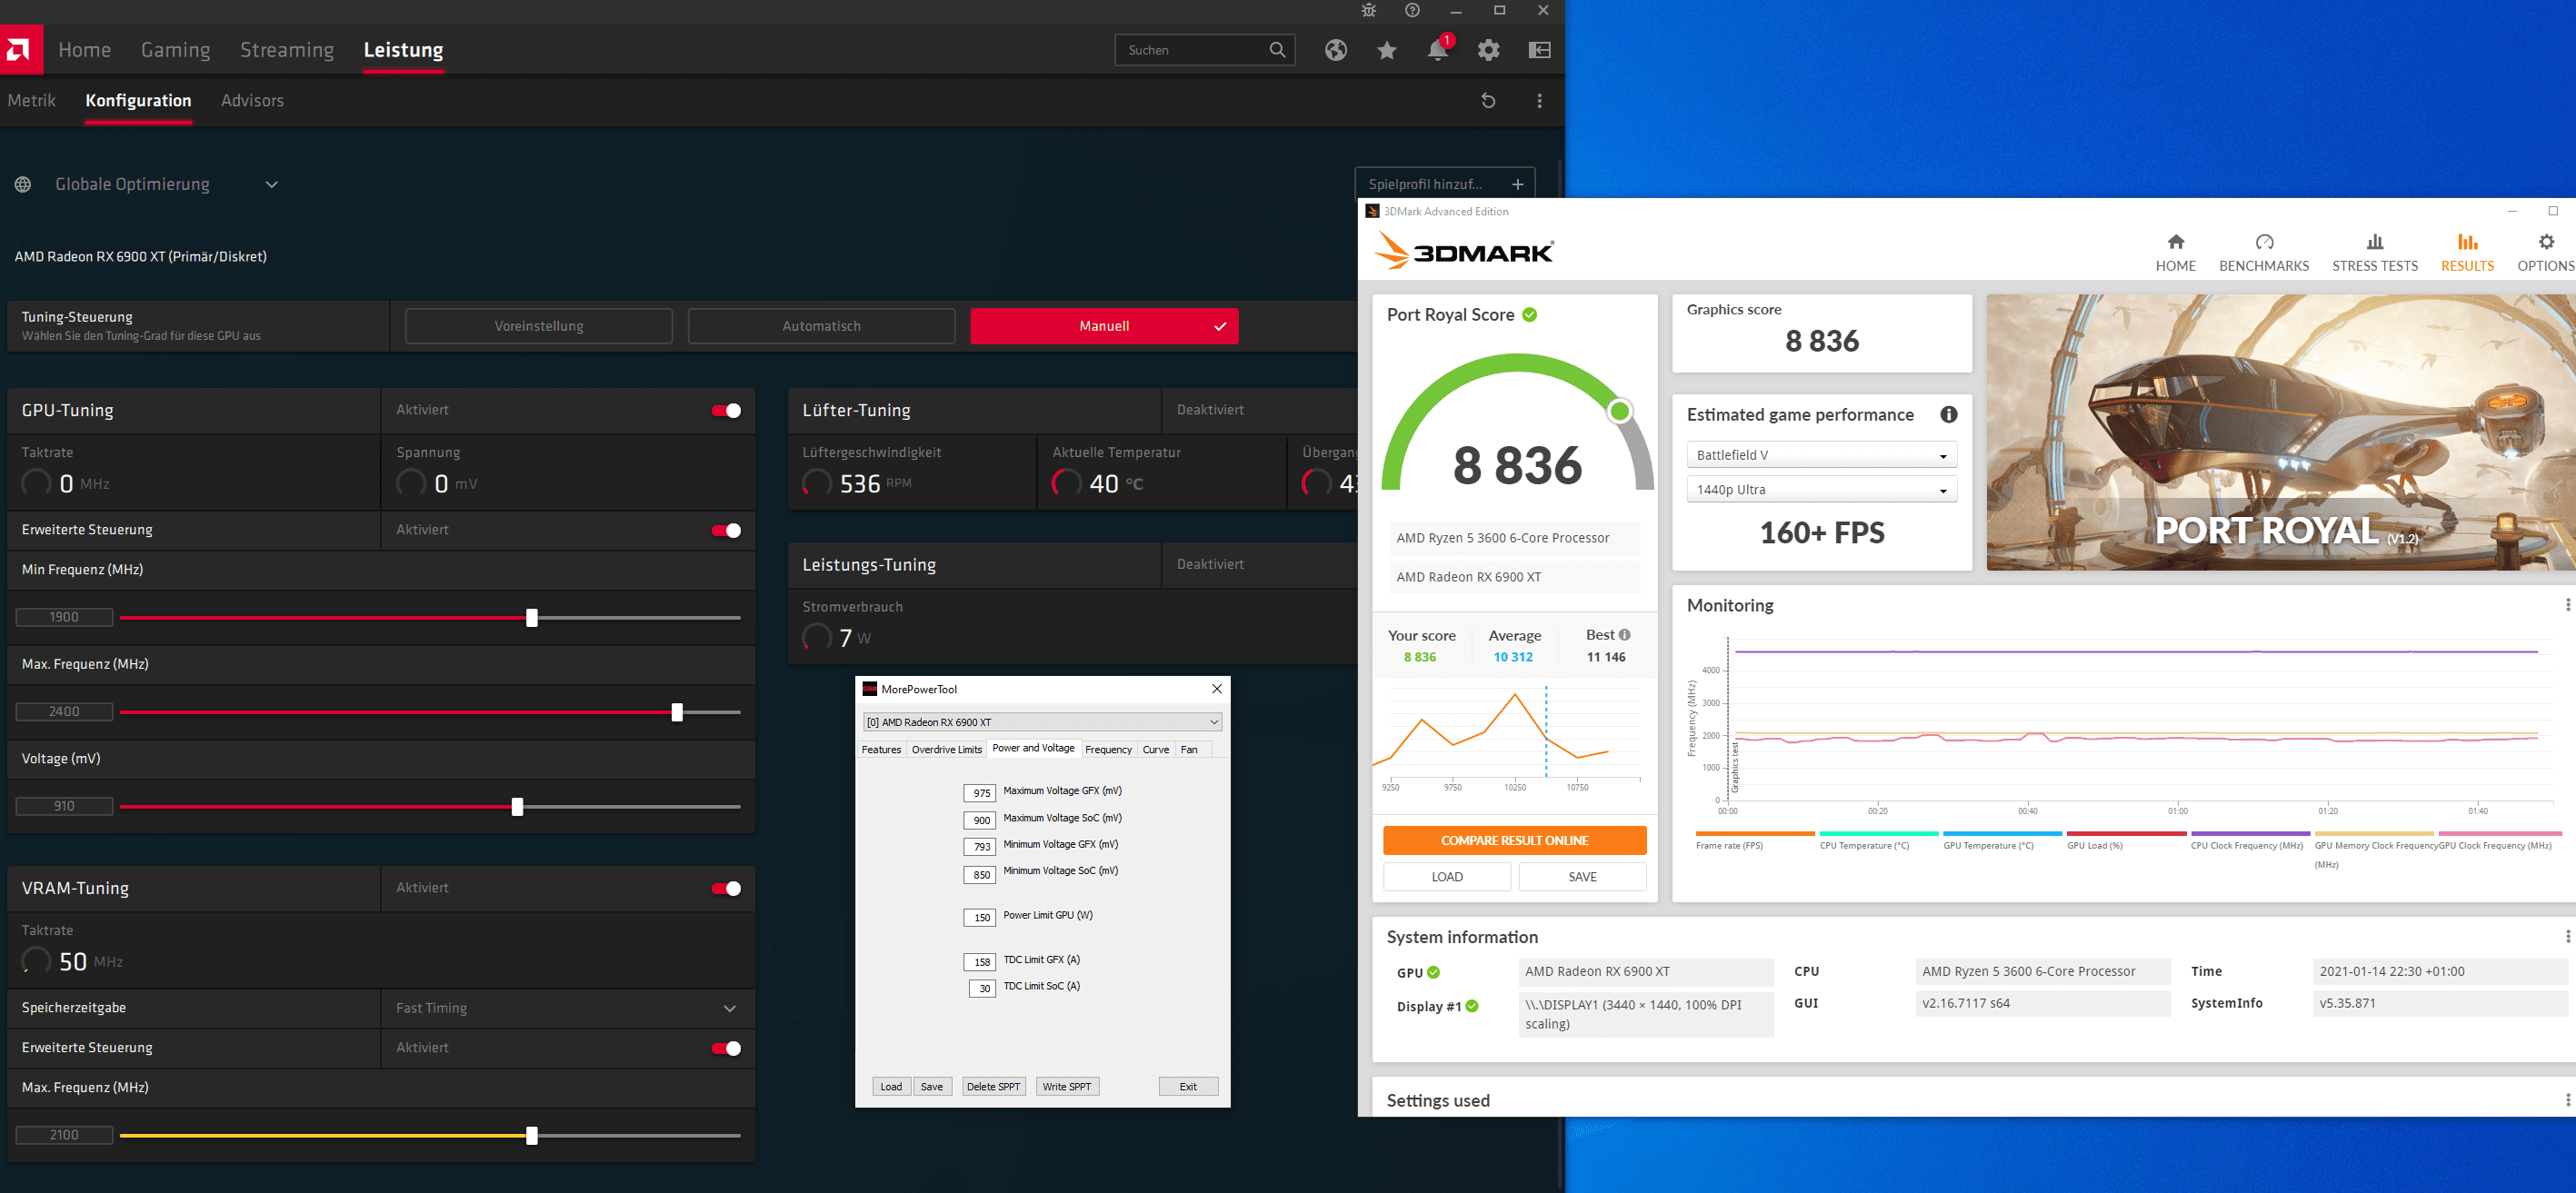Click Automatisch tuning button
This screenshot has width=2576, height=1193.
[821, 327]
